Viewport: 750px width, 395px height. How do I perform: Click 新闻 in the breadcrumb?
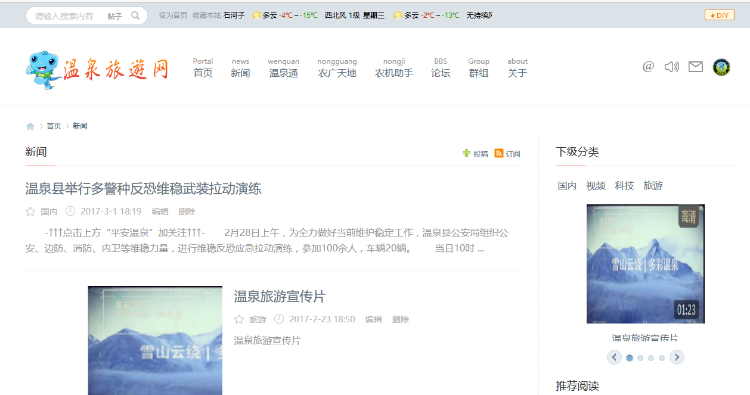80,126
